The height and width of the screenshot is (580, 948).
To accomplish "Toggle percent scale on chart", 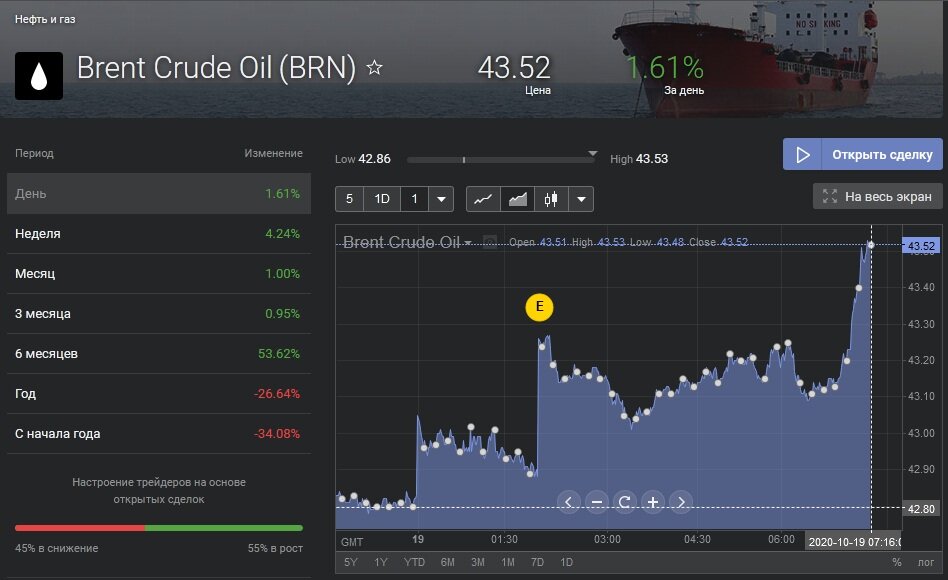I will pyautogui.click(x=896, y=562).
